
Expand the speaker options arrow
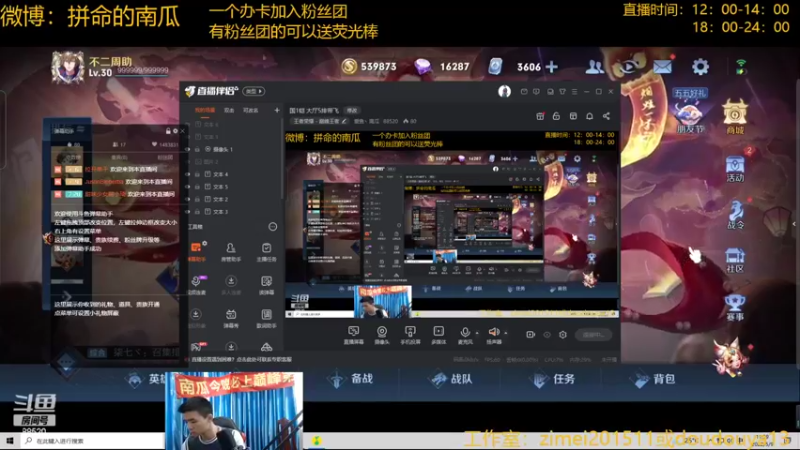pyautogui.click(x=506, y=333)
